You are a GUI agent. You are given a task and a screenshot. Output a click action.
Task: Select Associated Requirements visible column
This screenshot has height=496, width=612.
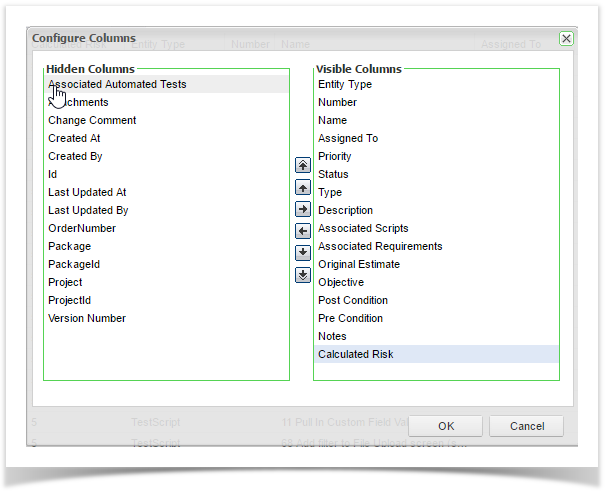(x=380, y=247)
